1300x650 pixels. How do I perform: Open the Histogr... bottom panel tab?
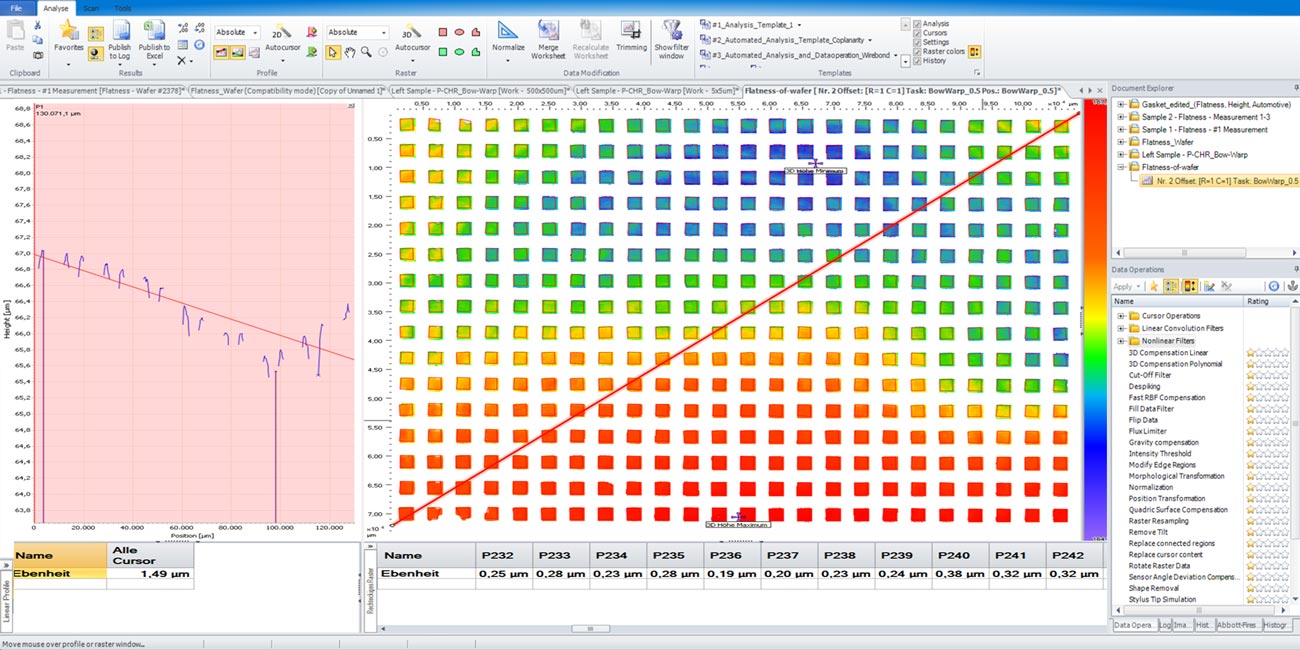click(1277, 625)
